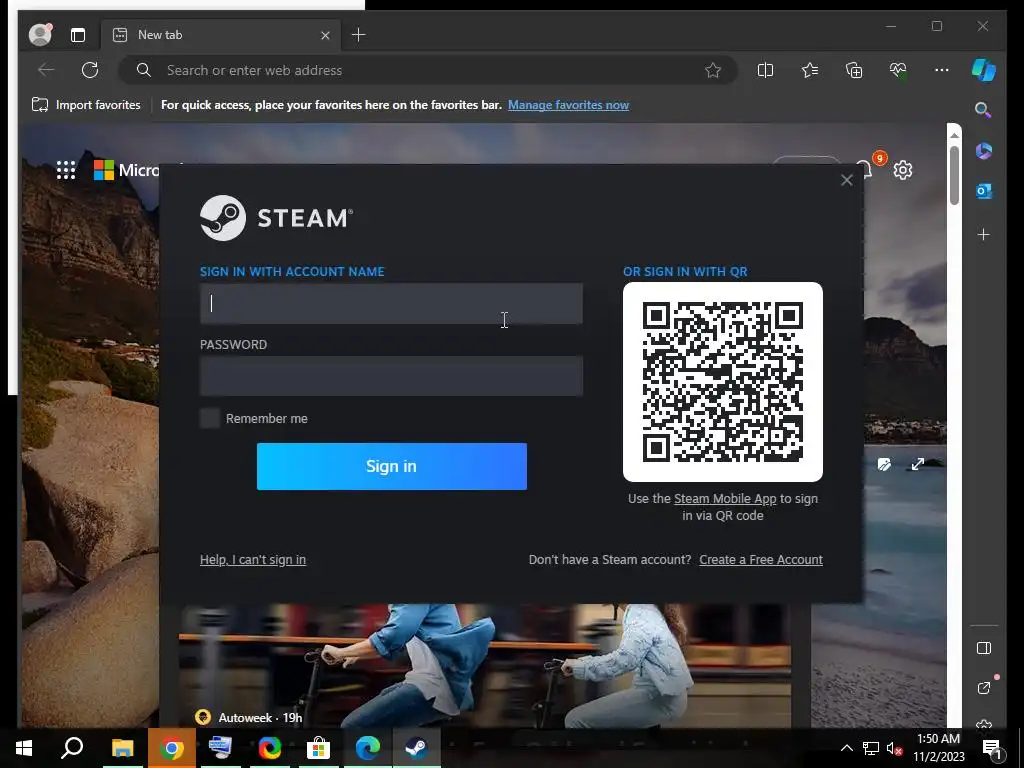Open the Windows Start menu

(24, 748)
